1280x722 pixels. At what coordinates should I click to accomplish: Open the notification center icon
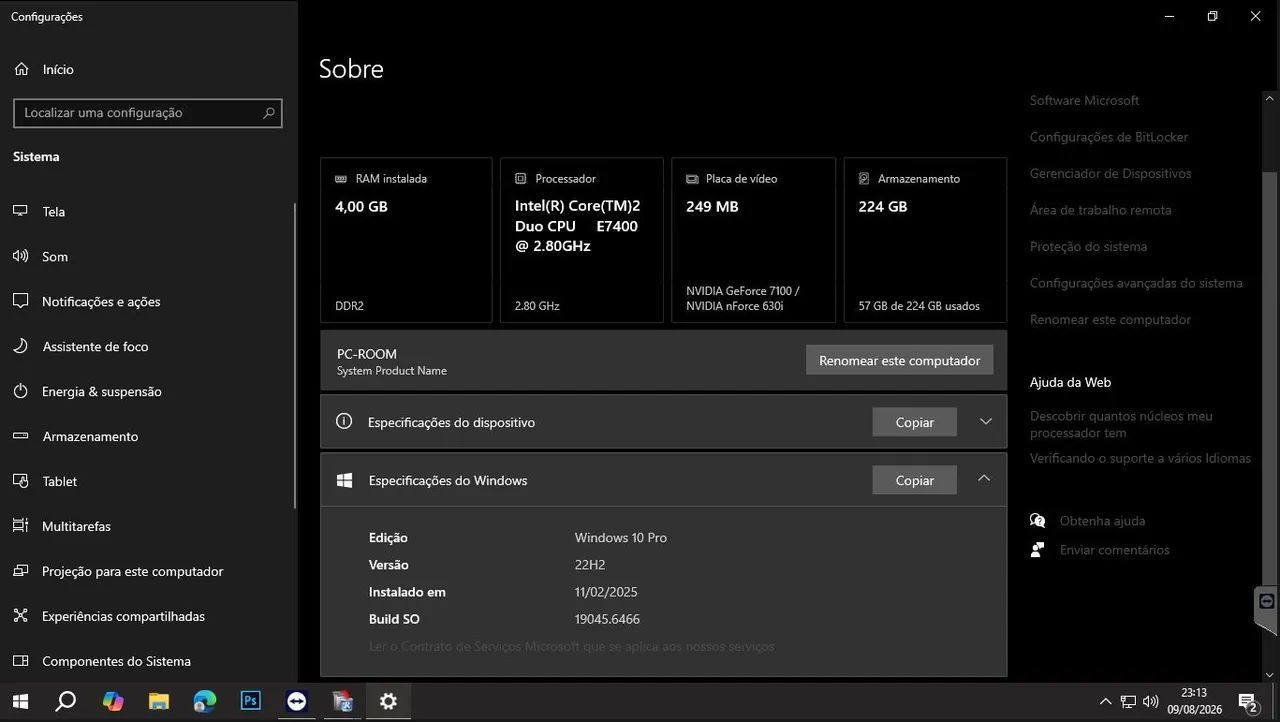pos(1248,702)
